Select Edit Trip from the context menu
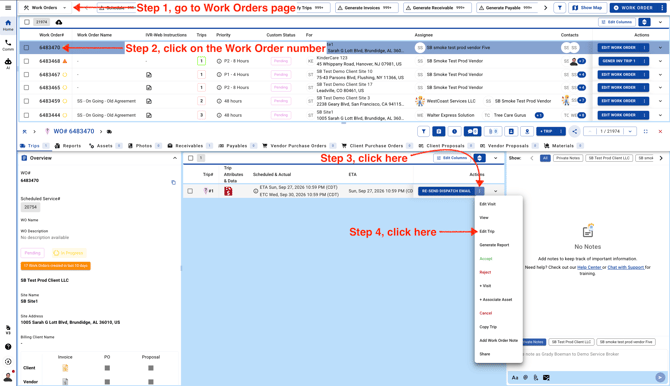Viewport: 670px width, 386px height. 487,231
